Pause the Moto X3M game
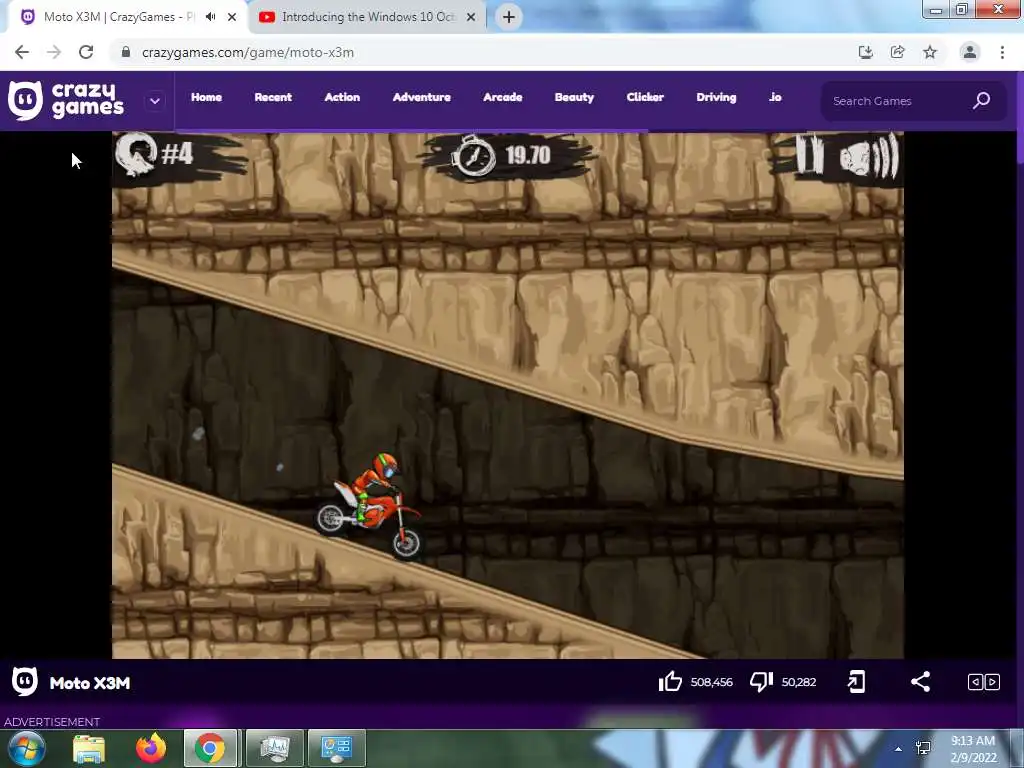1024x768 pixels. 809,154
